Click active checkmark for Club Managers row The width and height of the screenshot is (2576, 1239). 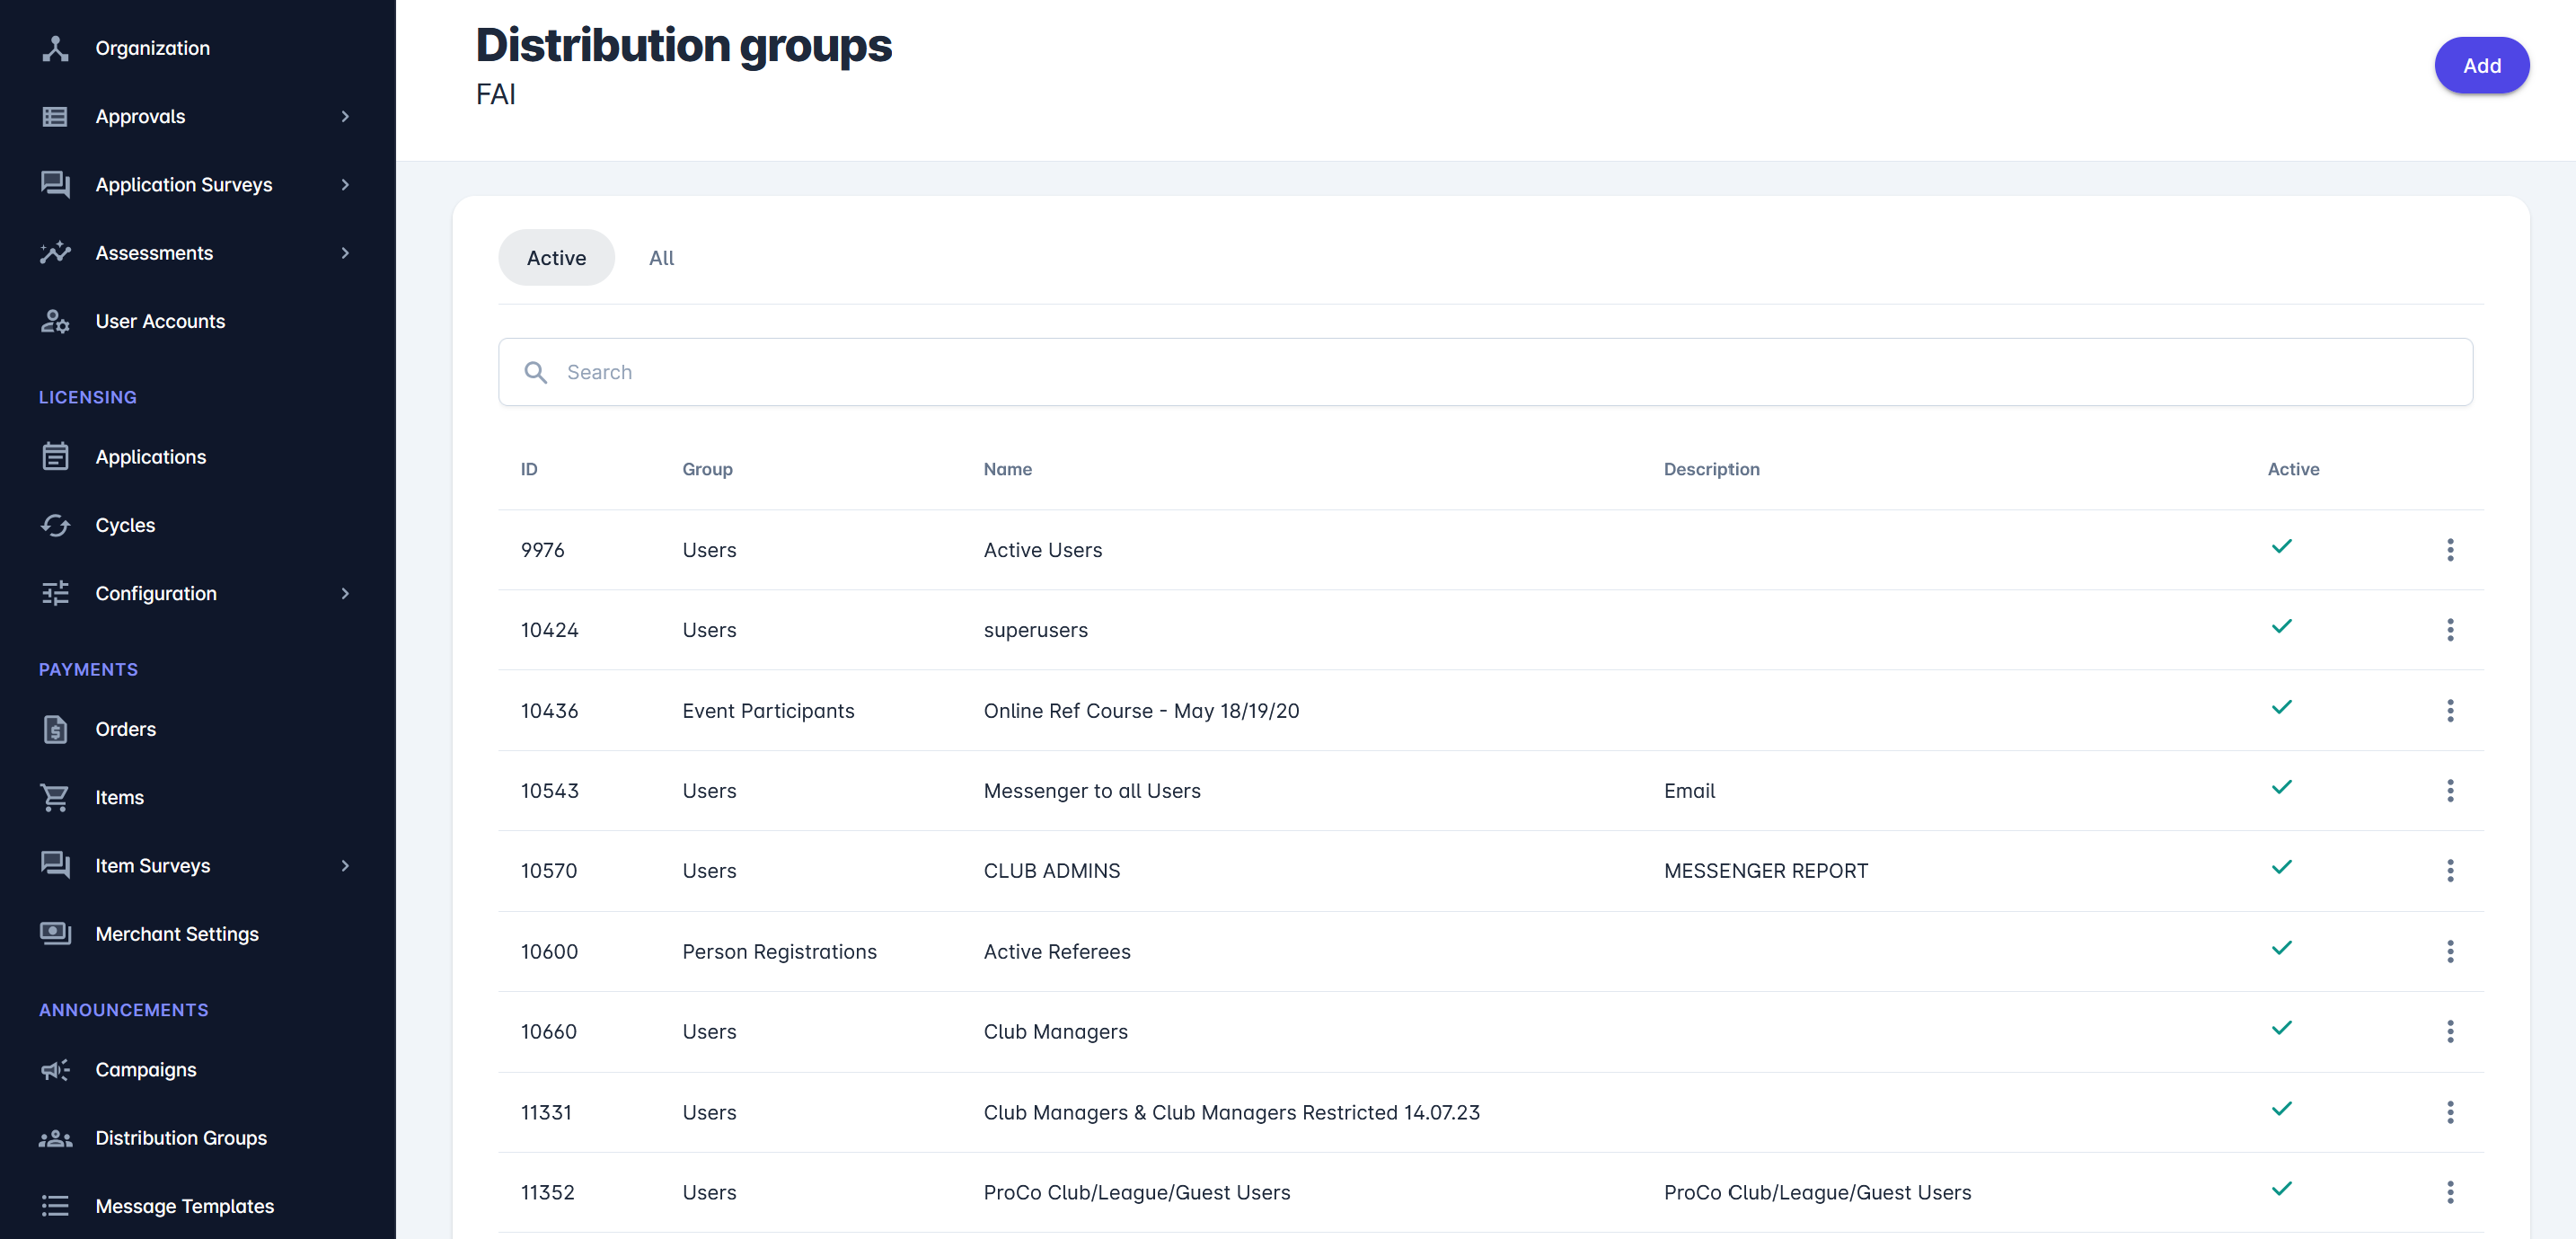pos(2281,1028)
